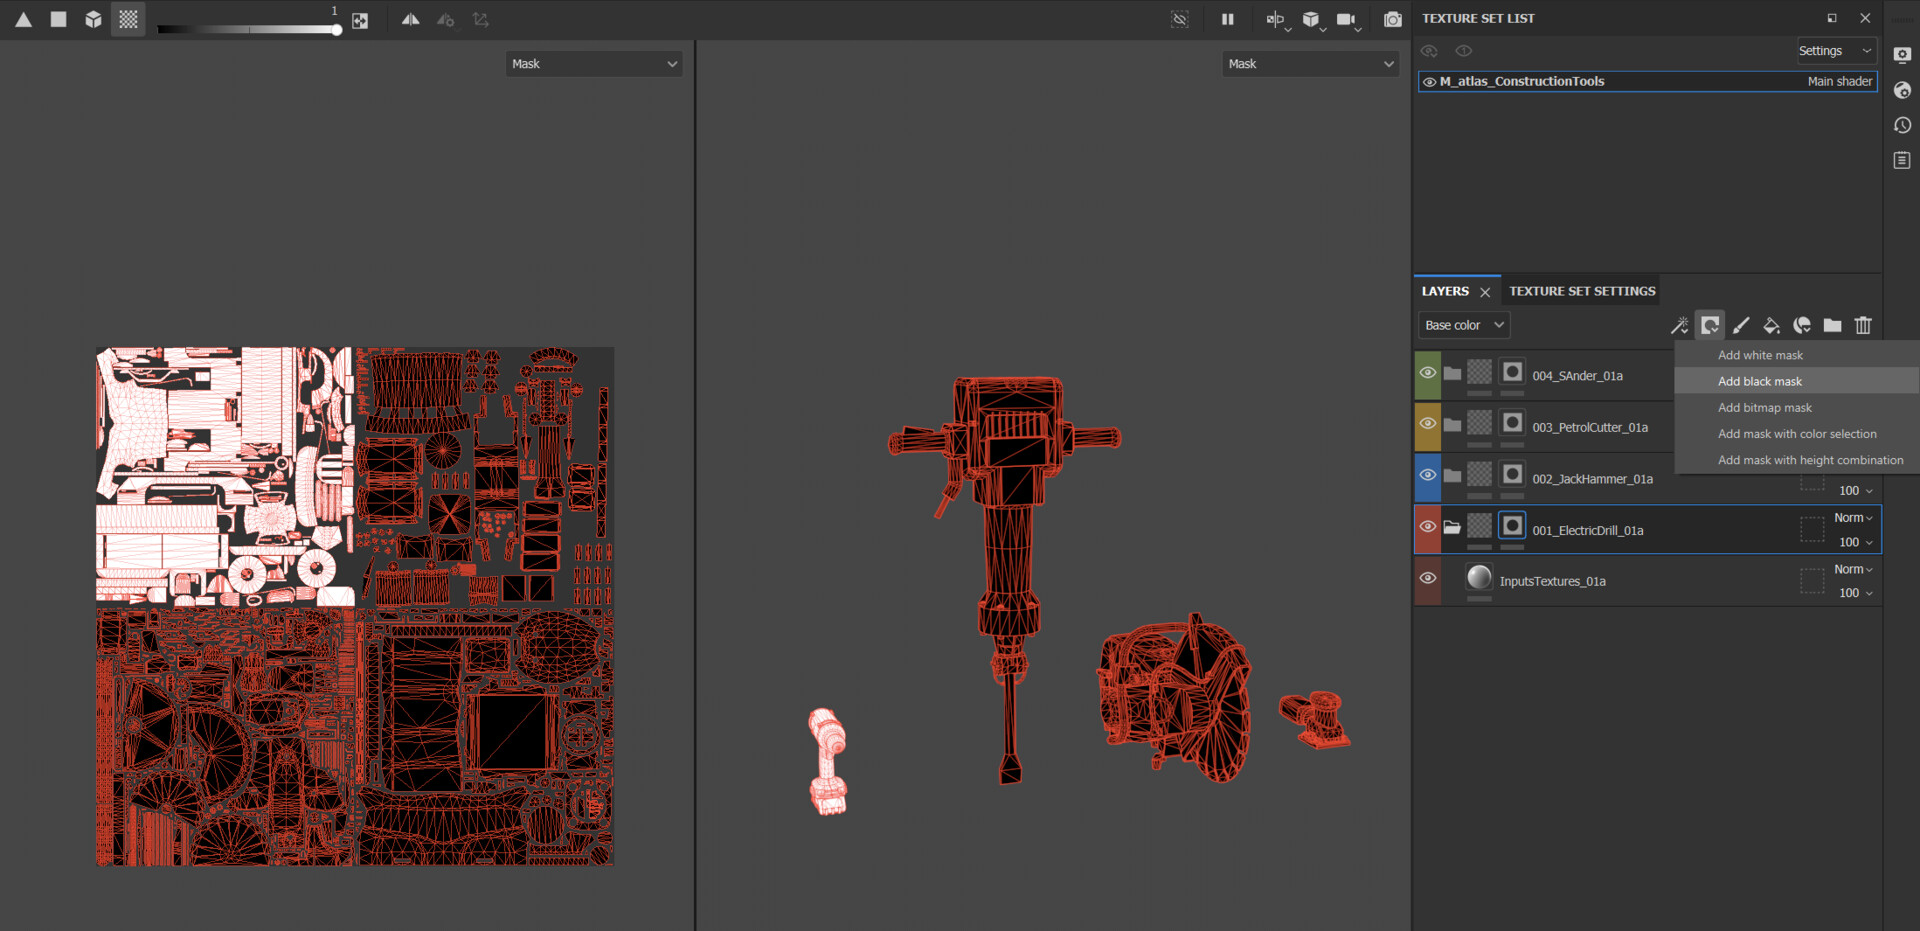Select the Paint brush tool in the Layers panel

pos(1741,325)
